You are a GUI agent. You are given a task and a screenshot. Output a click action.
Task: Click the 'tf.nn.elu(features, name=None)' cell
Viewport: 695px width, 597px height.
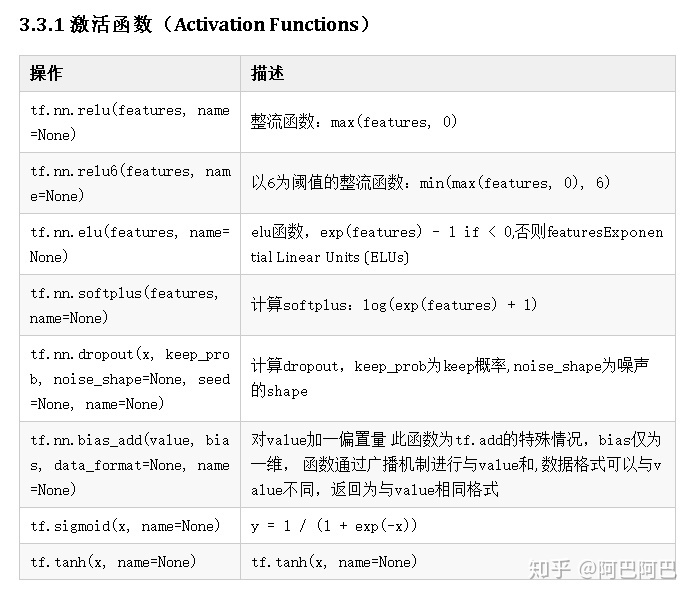pyautogui.click(x=130, y=244)
